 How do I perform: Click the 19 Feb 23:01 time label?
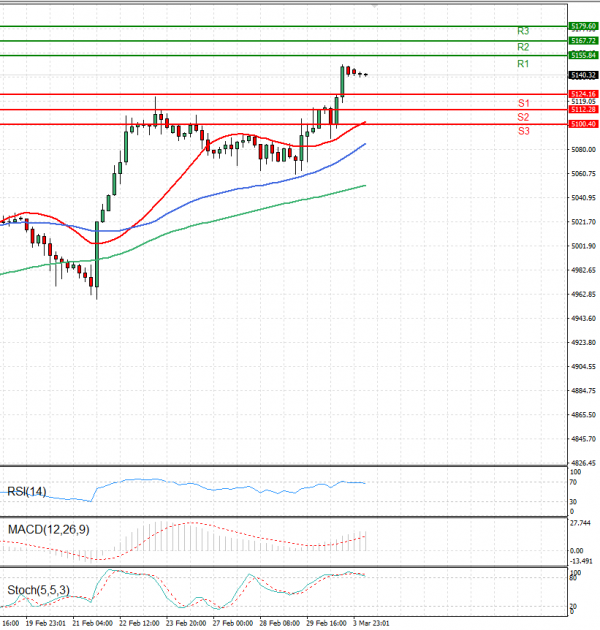tap(45, 623)
